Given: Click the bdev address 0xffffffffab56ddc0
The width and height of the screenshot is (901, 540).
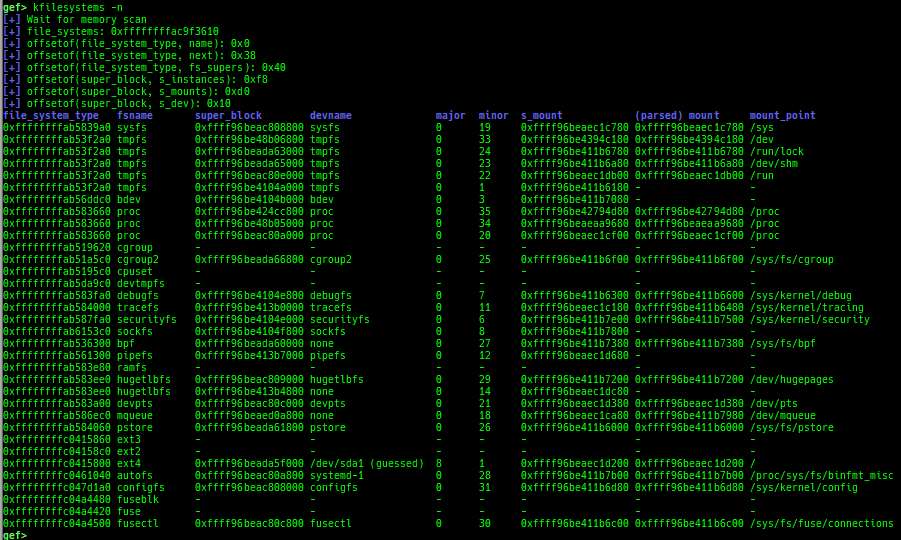Looking at the screenshot, I should [x=57, y=199].
